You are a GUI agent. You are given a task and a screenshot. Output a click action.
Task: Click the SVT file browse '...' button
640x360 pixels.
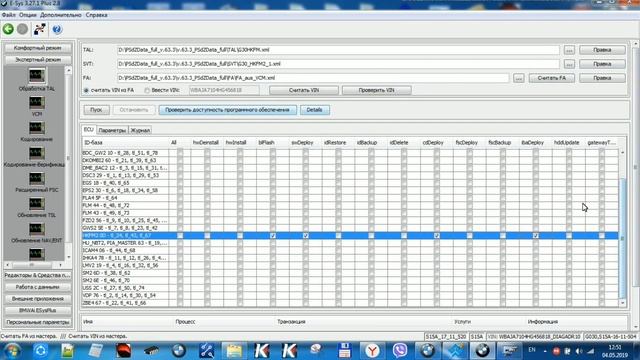pos(569,64)
